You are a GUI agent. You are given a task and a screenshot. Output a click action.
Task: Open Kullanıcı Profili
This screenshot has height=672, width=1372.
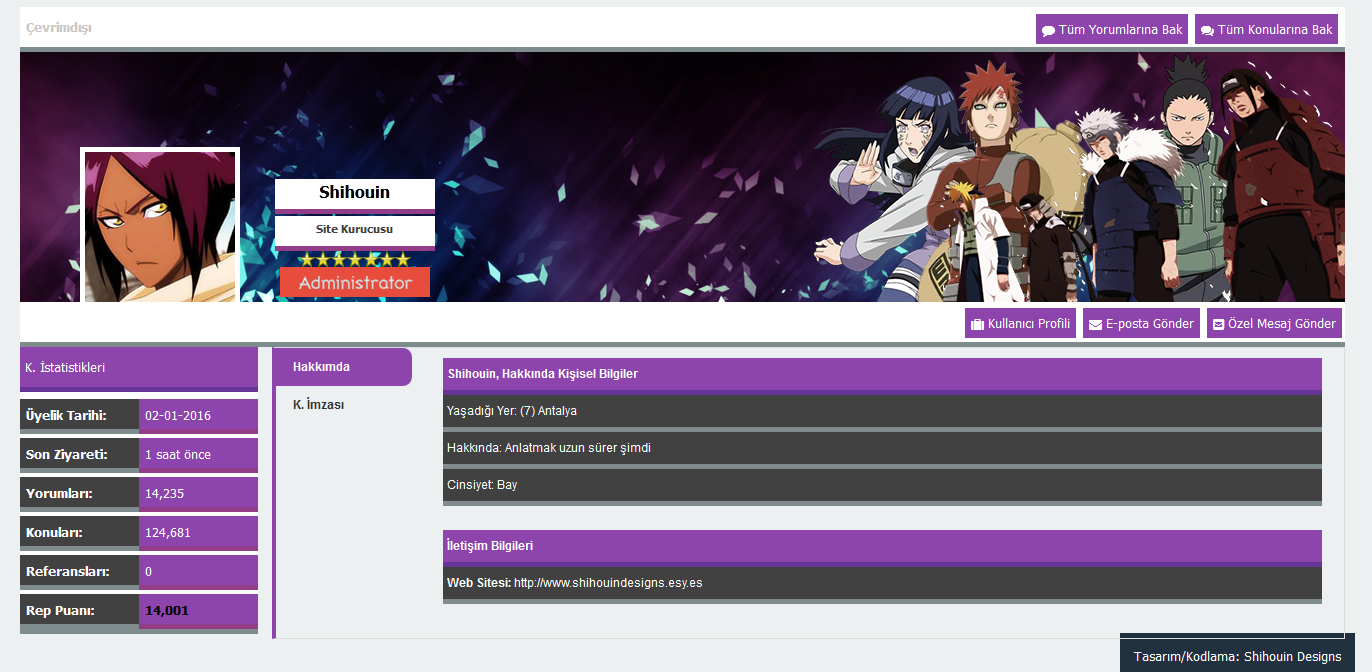(1020, 323)
